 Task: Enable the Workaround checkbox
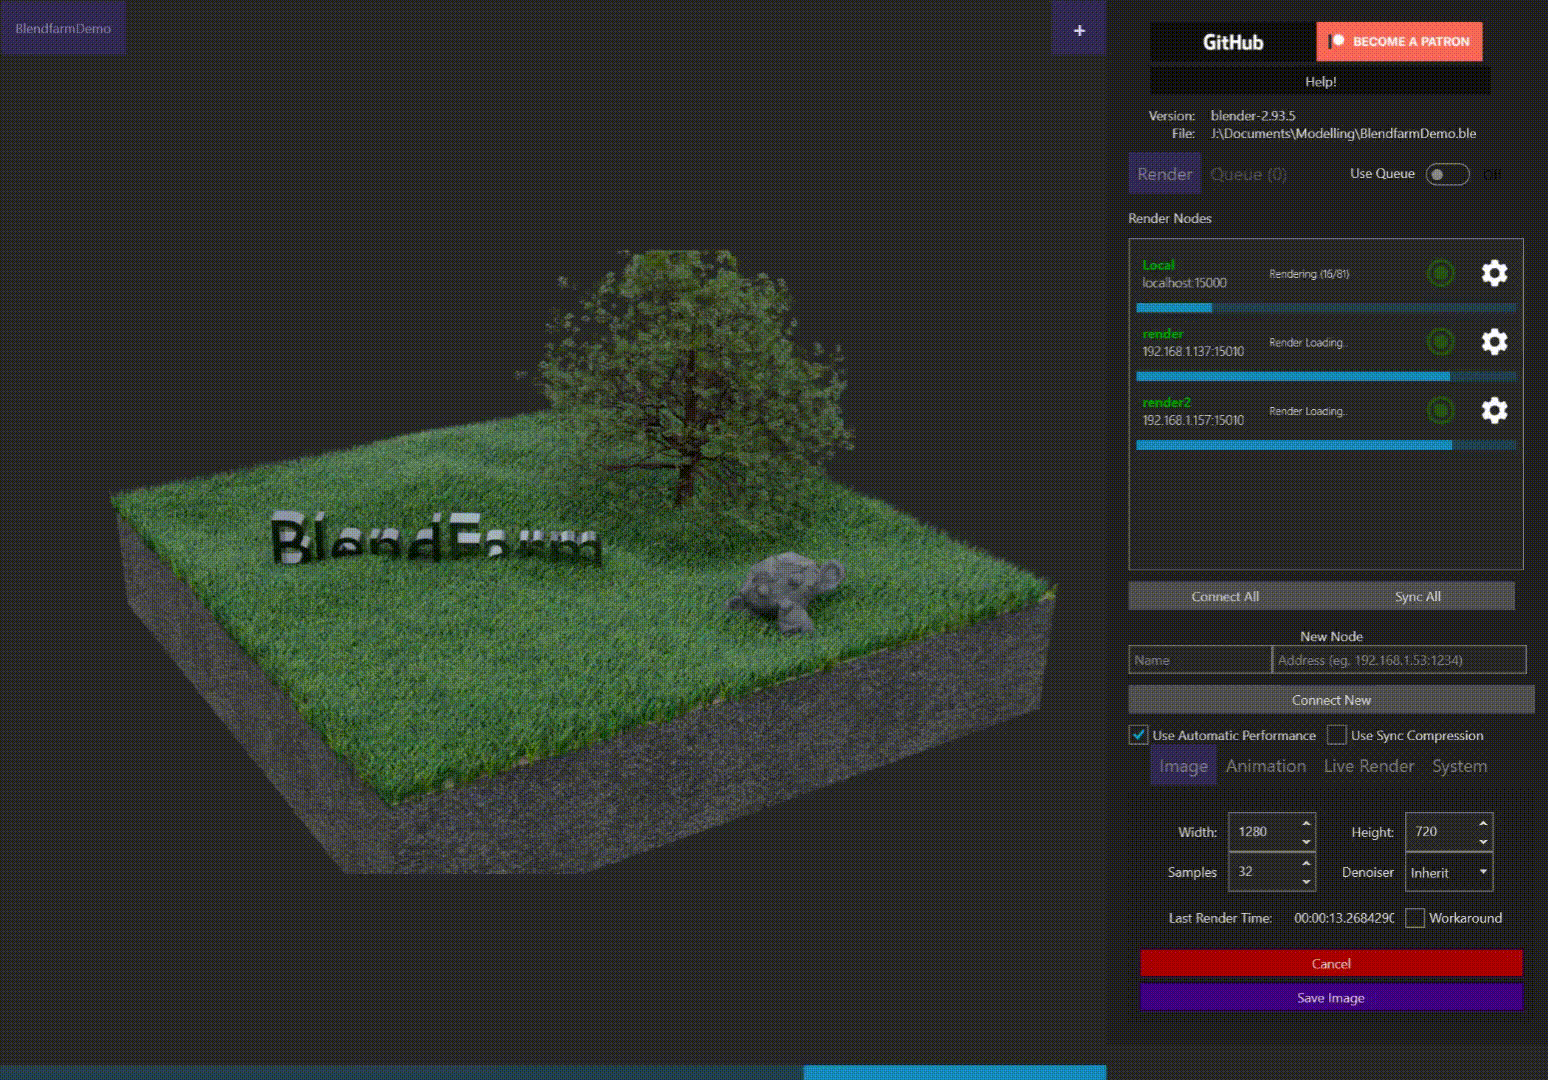click(x=1415, y=918)
